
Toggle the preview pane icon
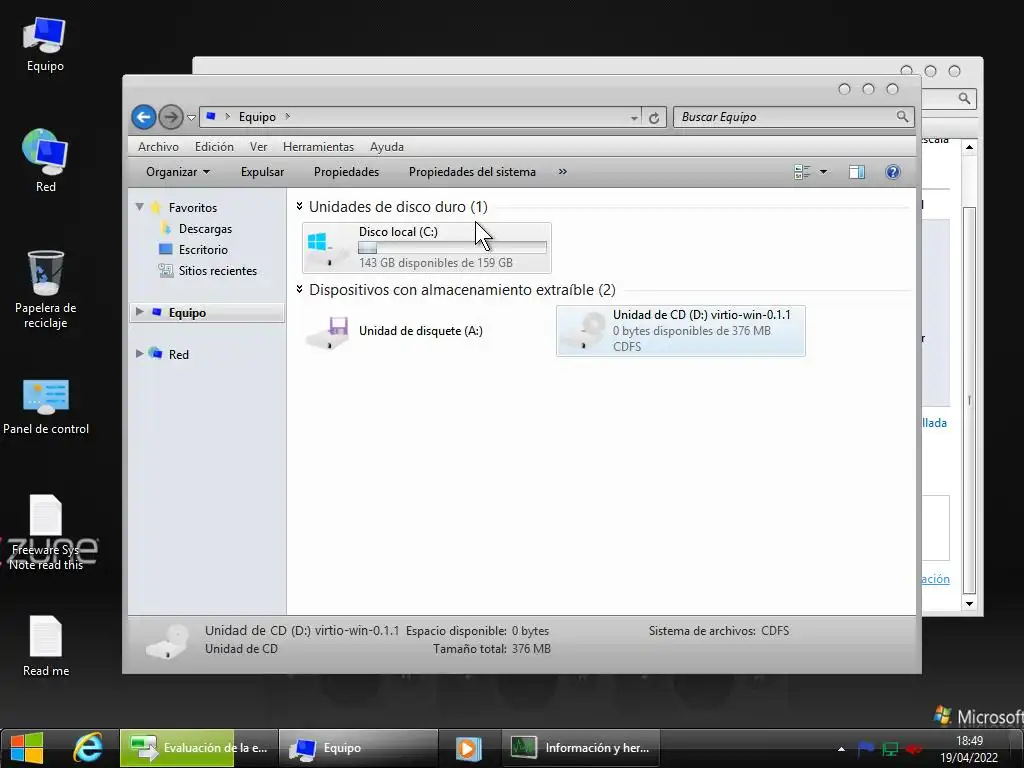857,172
